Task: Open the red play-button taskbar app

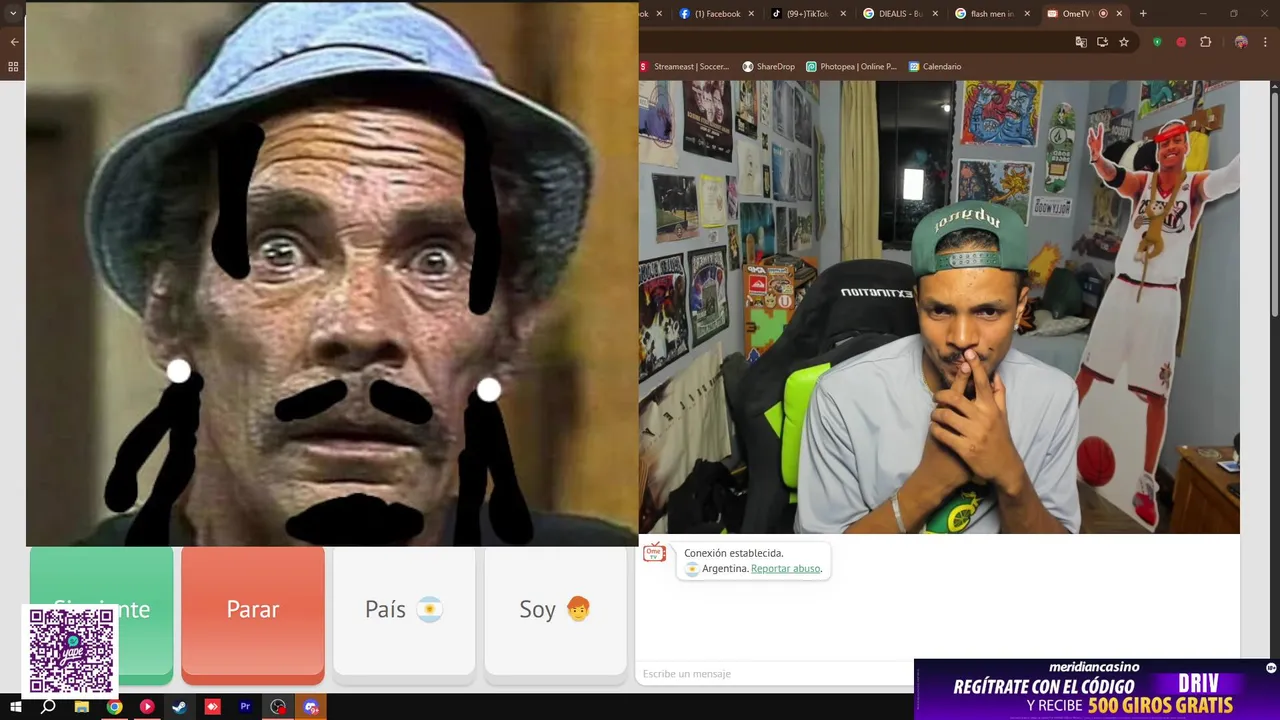Action: point(147,707)
